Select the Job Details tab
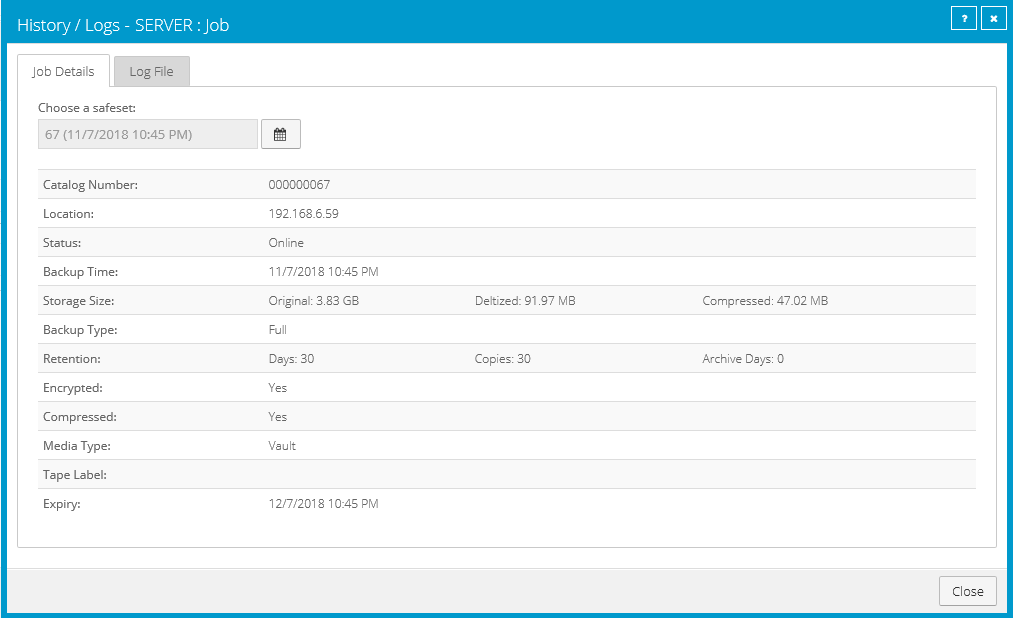The height and width of the screenshot is (618, 1013). (x=63, y=72)
